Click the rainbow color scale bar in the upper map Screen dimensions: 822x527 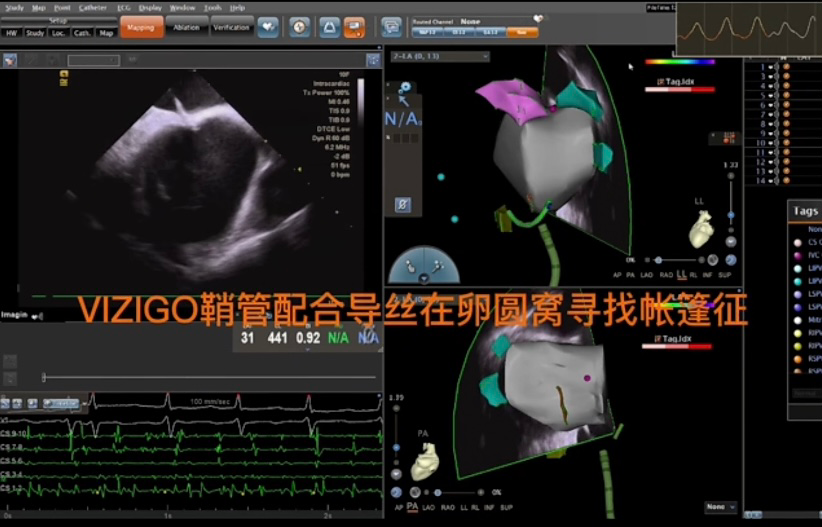(680, 62)
